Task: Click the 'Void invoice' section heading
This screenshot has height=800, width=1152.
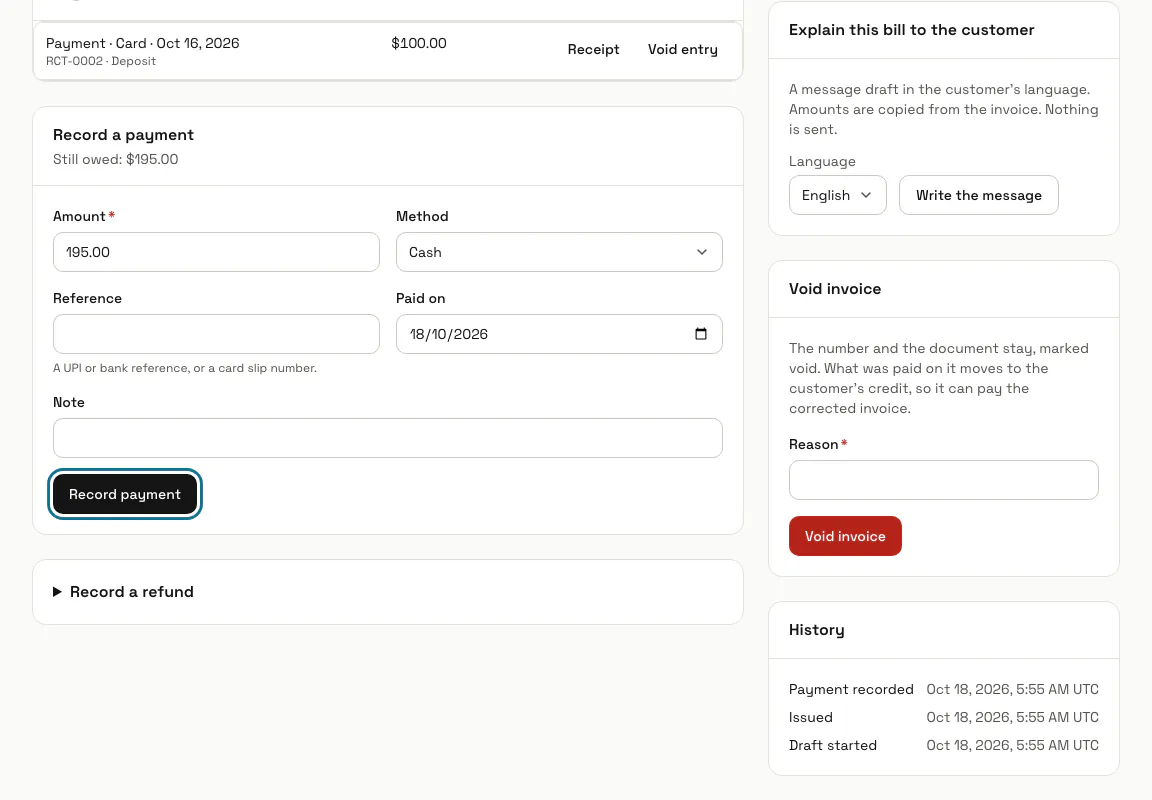Action: [835, 289]
